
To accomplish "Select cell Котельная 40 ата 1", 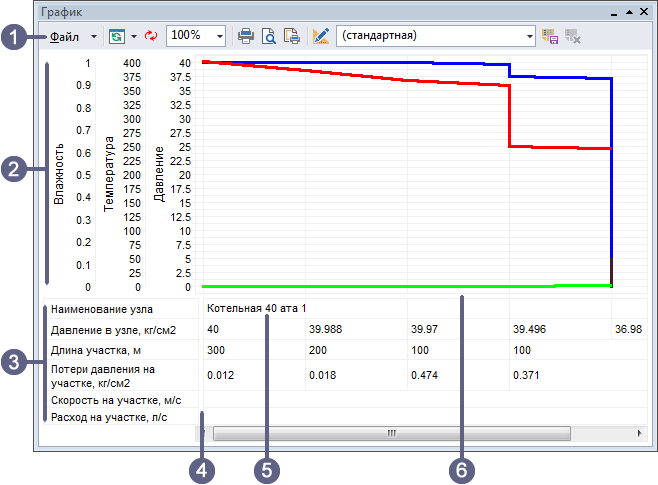I will pos(256,308).
